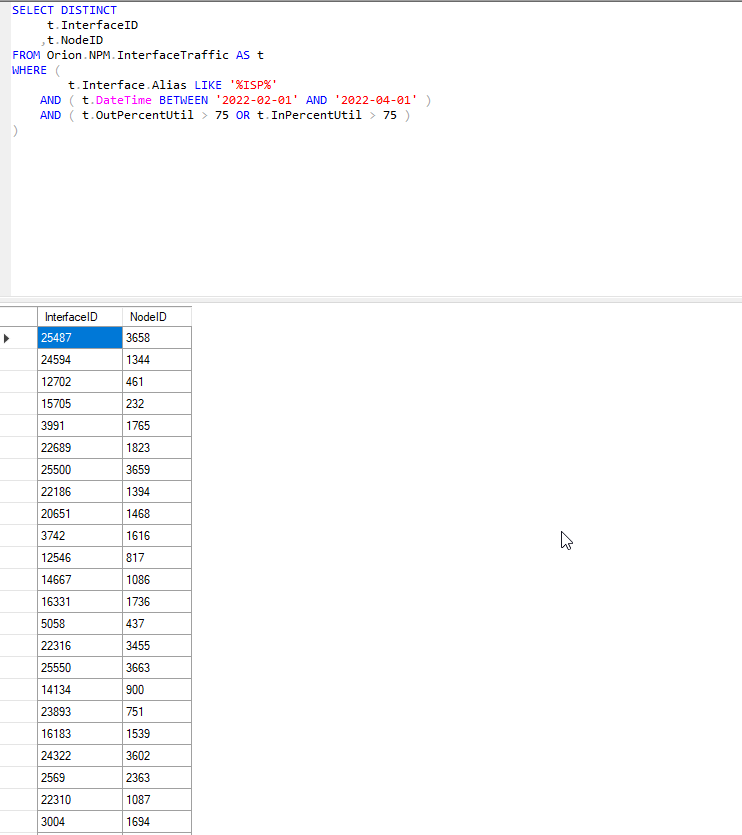
Task: Select InterfaceID cell 5058
Action: click(x=80, y=624)
